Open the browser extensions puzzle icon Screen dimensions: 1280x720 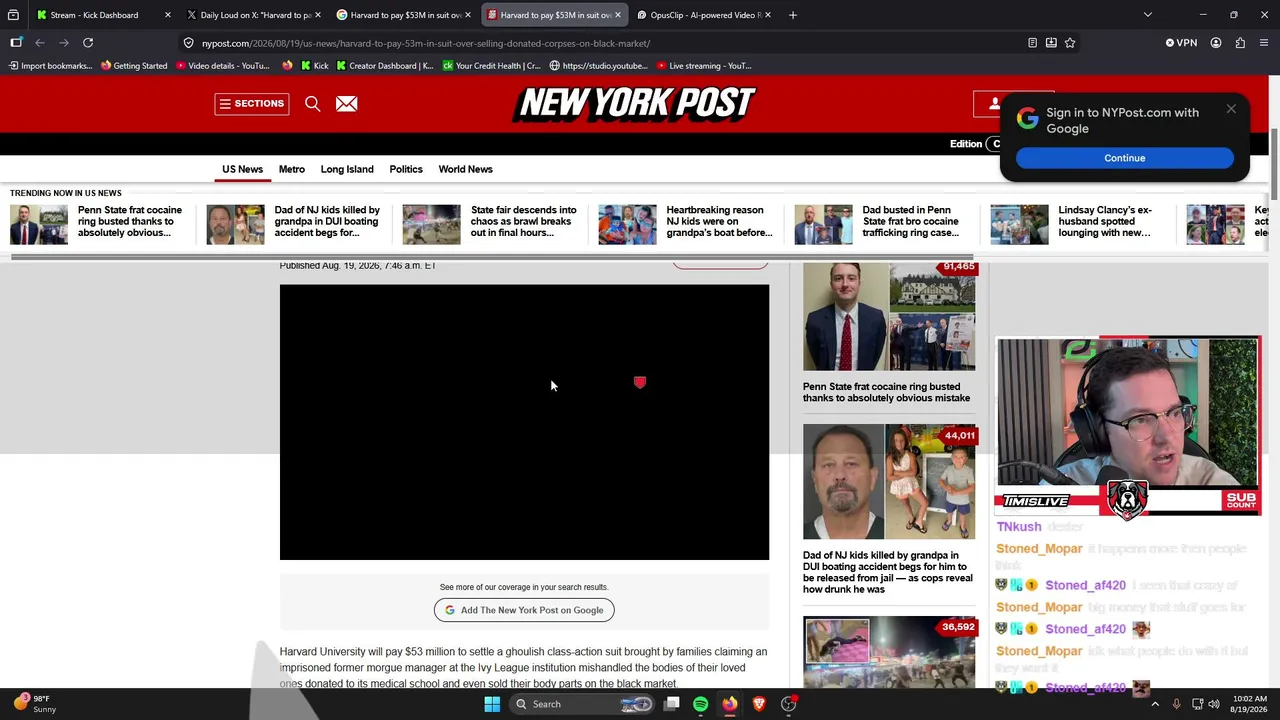[x=1240, y=43]
